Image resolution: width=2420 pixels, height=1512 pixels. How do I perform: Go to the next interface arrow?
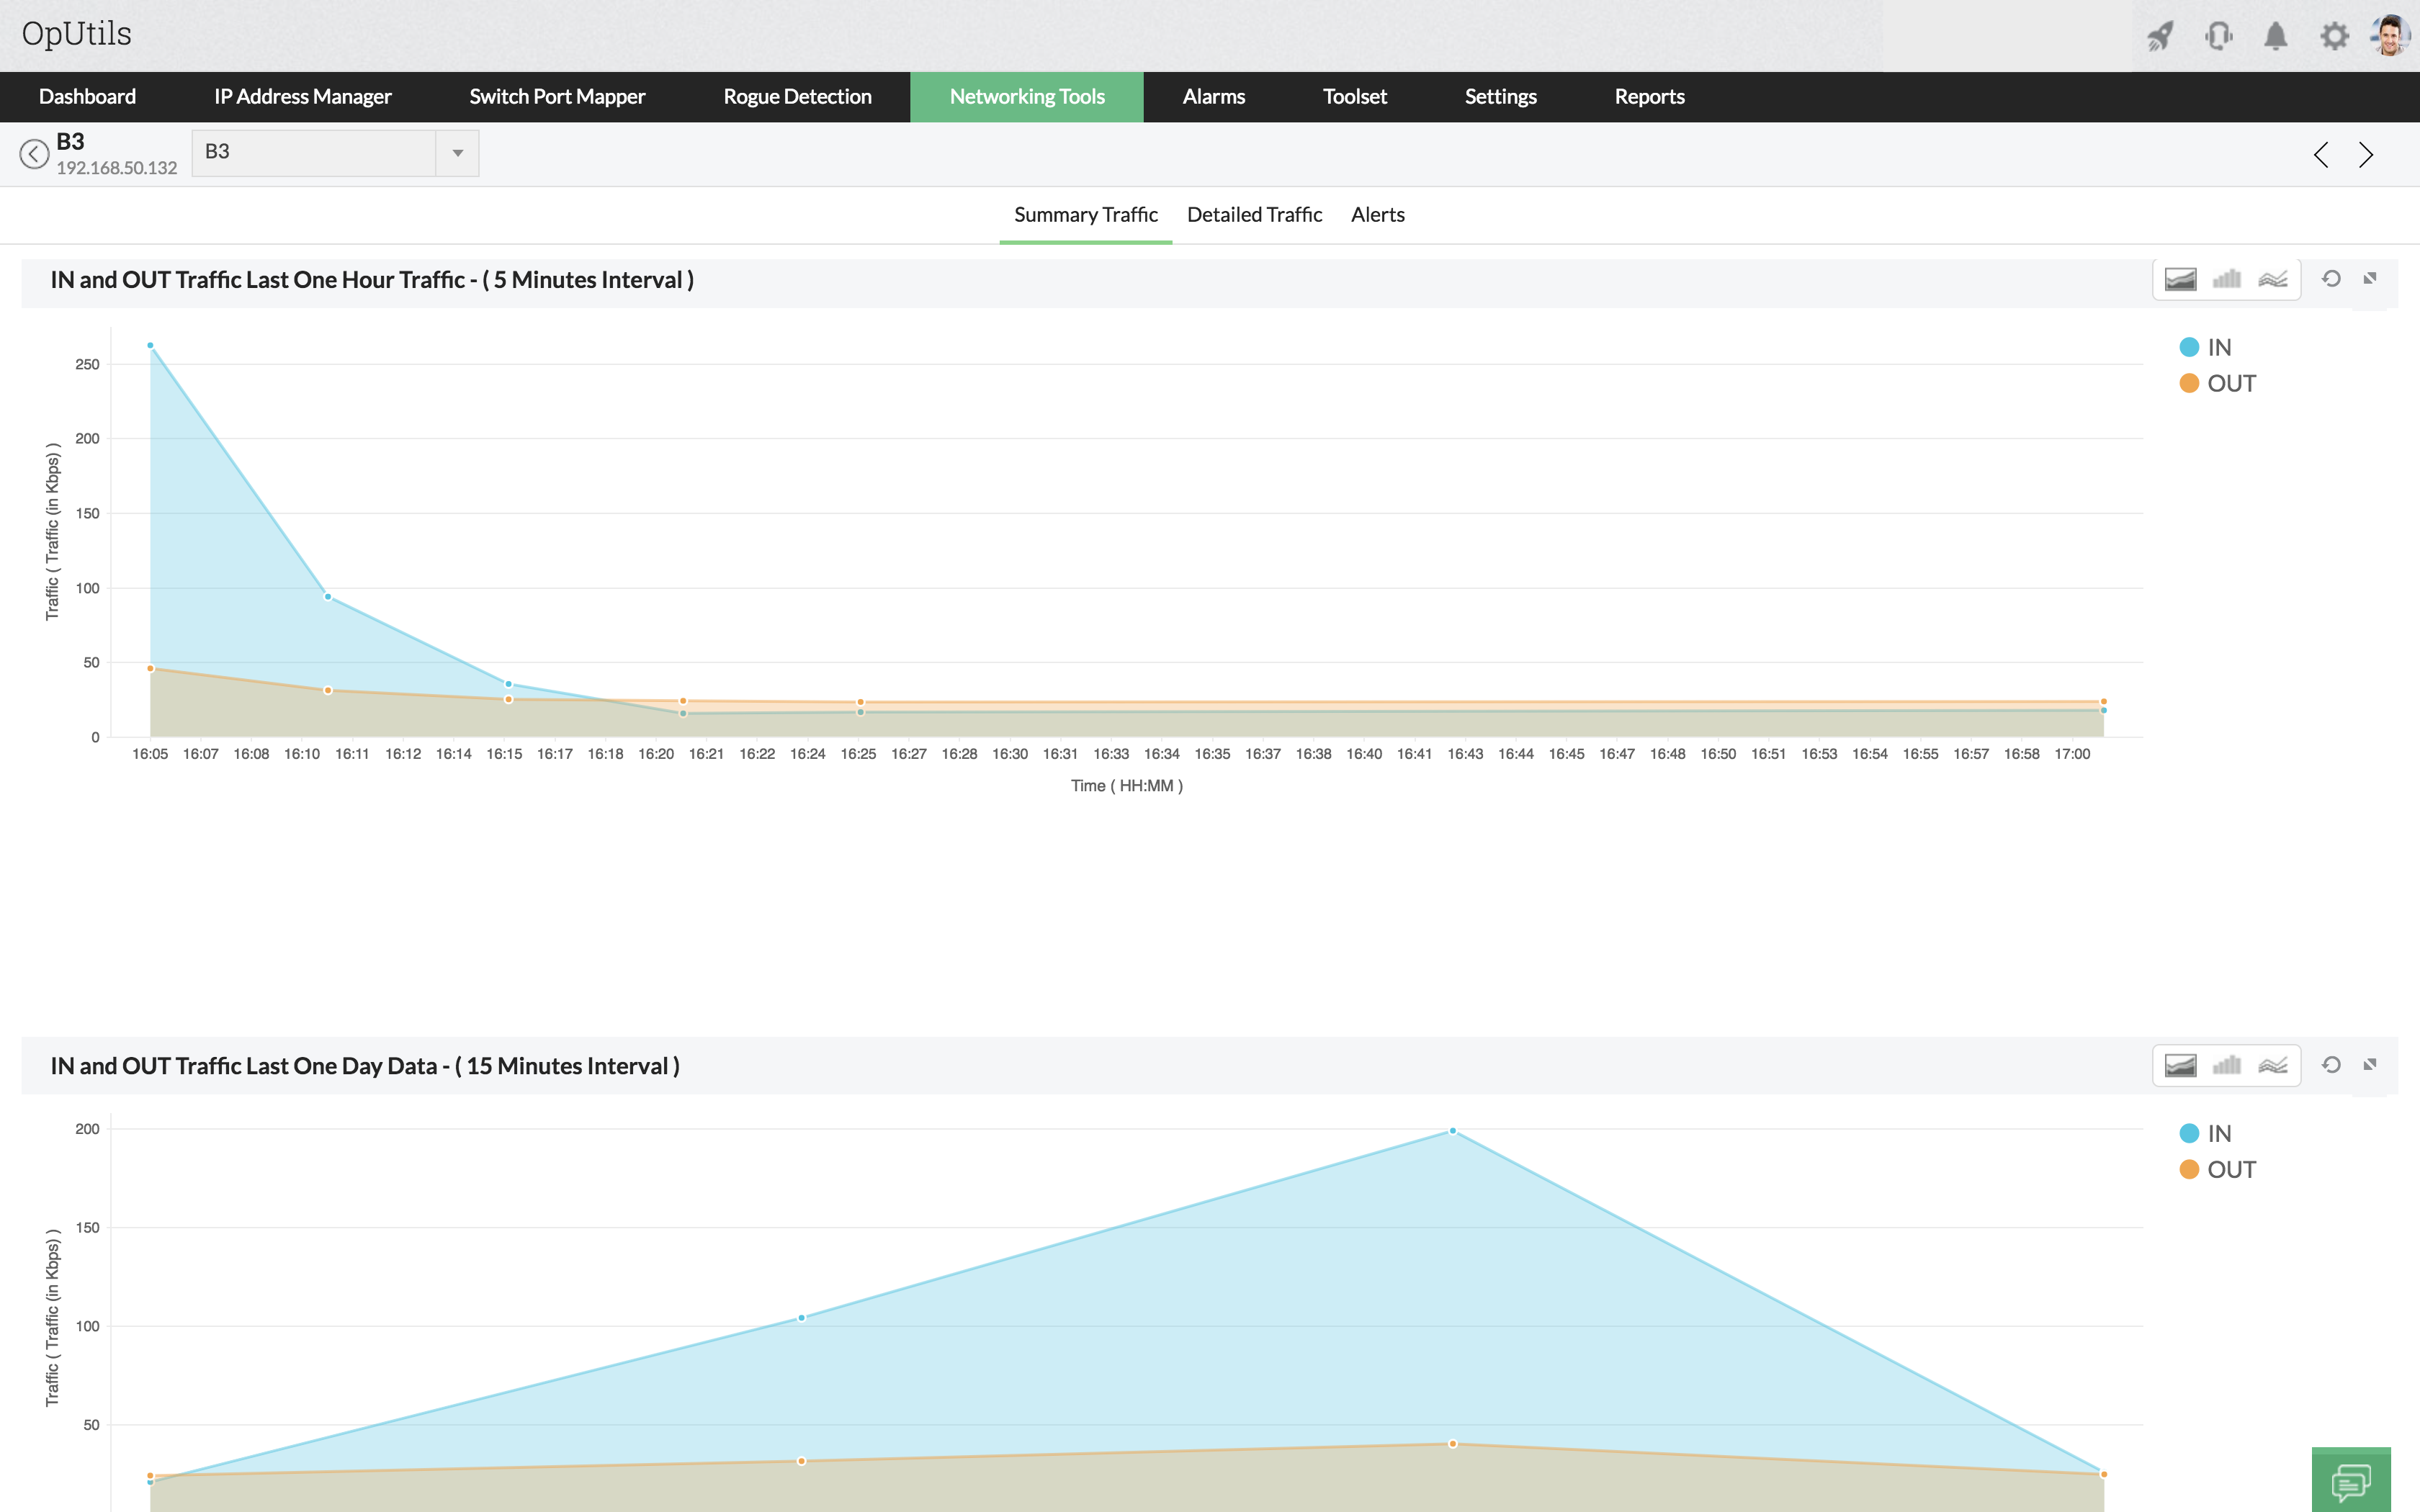click(2366, 155)
